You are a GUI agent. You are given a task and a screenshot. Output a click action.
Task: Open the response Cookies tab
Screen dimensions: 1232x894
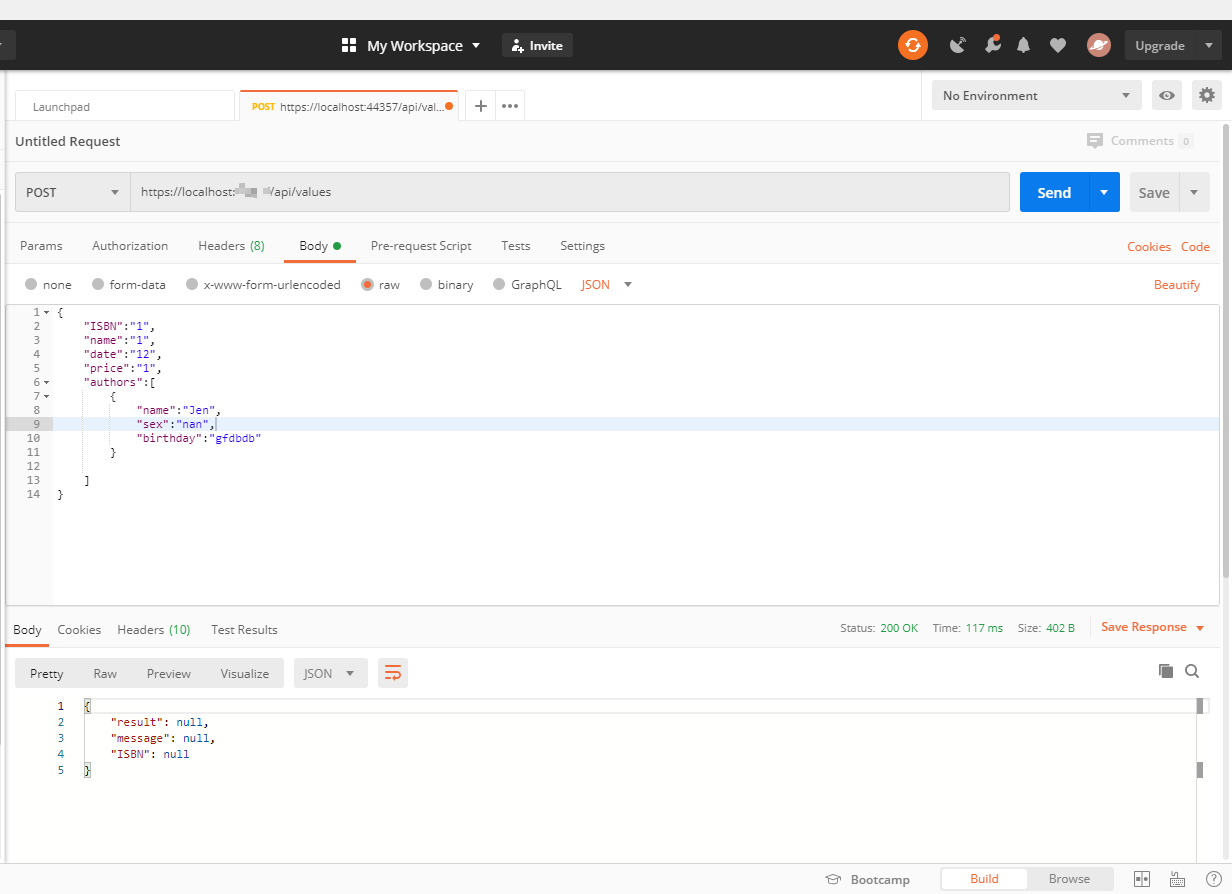coord(79,629)
